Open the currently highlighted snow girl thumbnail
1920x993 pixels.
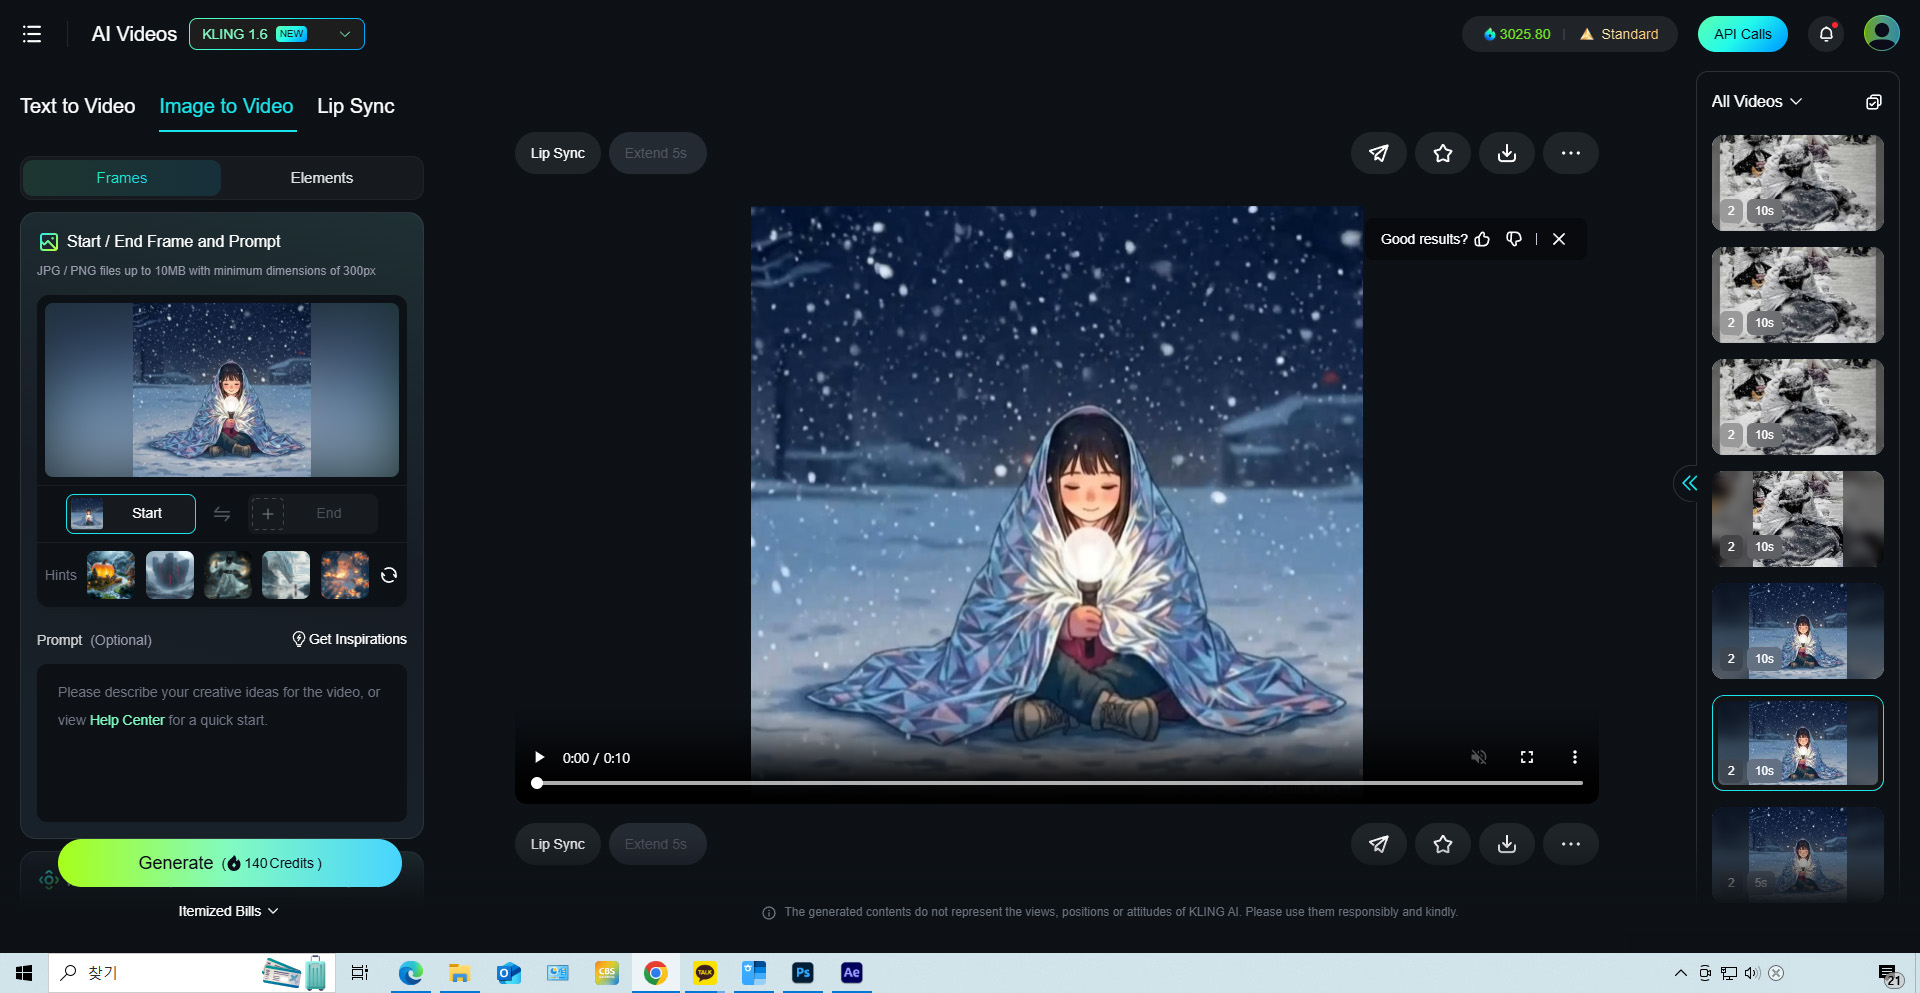pos(1798,743)
